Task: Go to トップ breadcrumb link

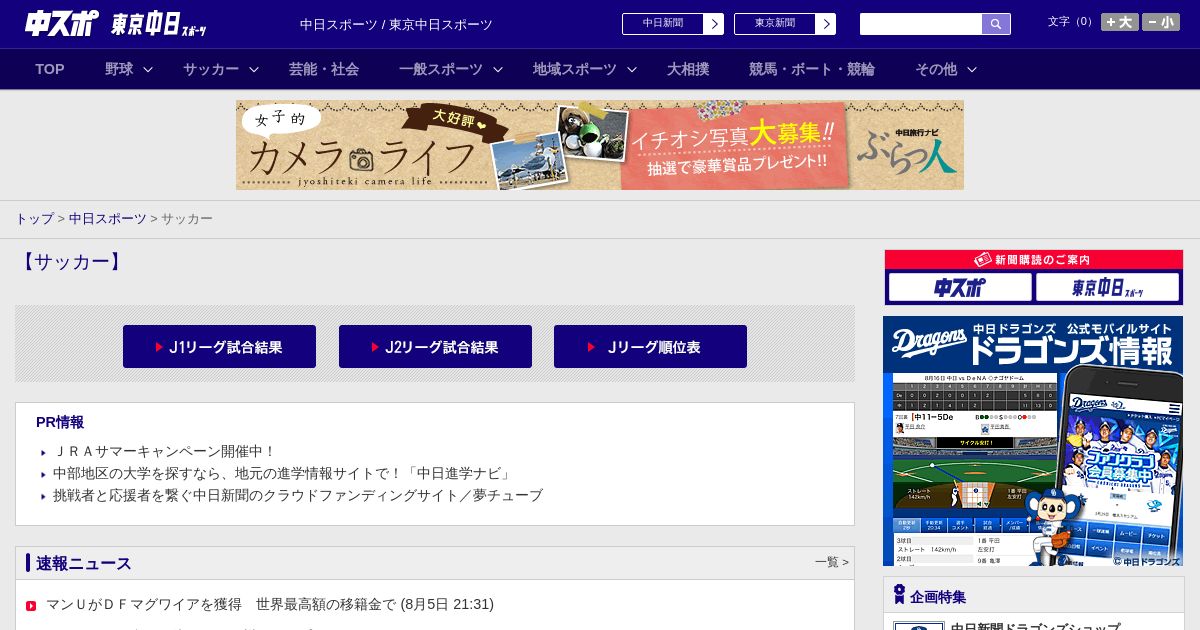Action: click(x=34, y=218)
